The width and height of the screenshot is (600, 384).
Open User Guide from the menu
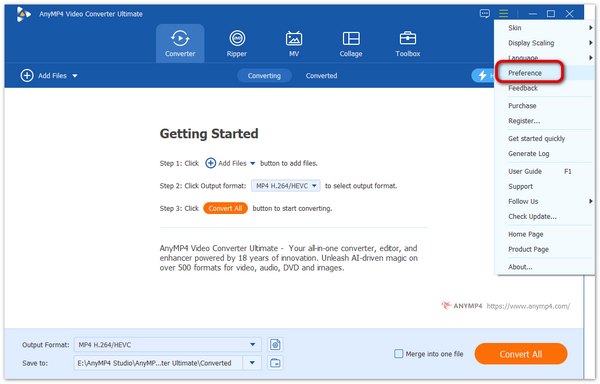tap(543, 171)
